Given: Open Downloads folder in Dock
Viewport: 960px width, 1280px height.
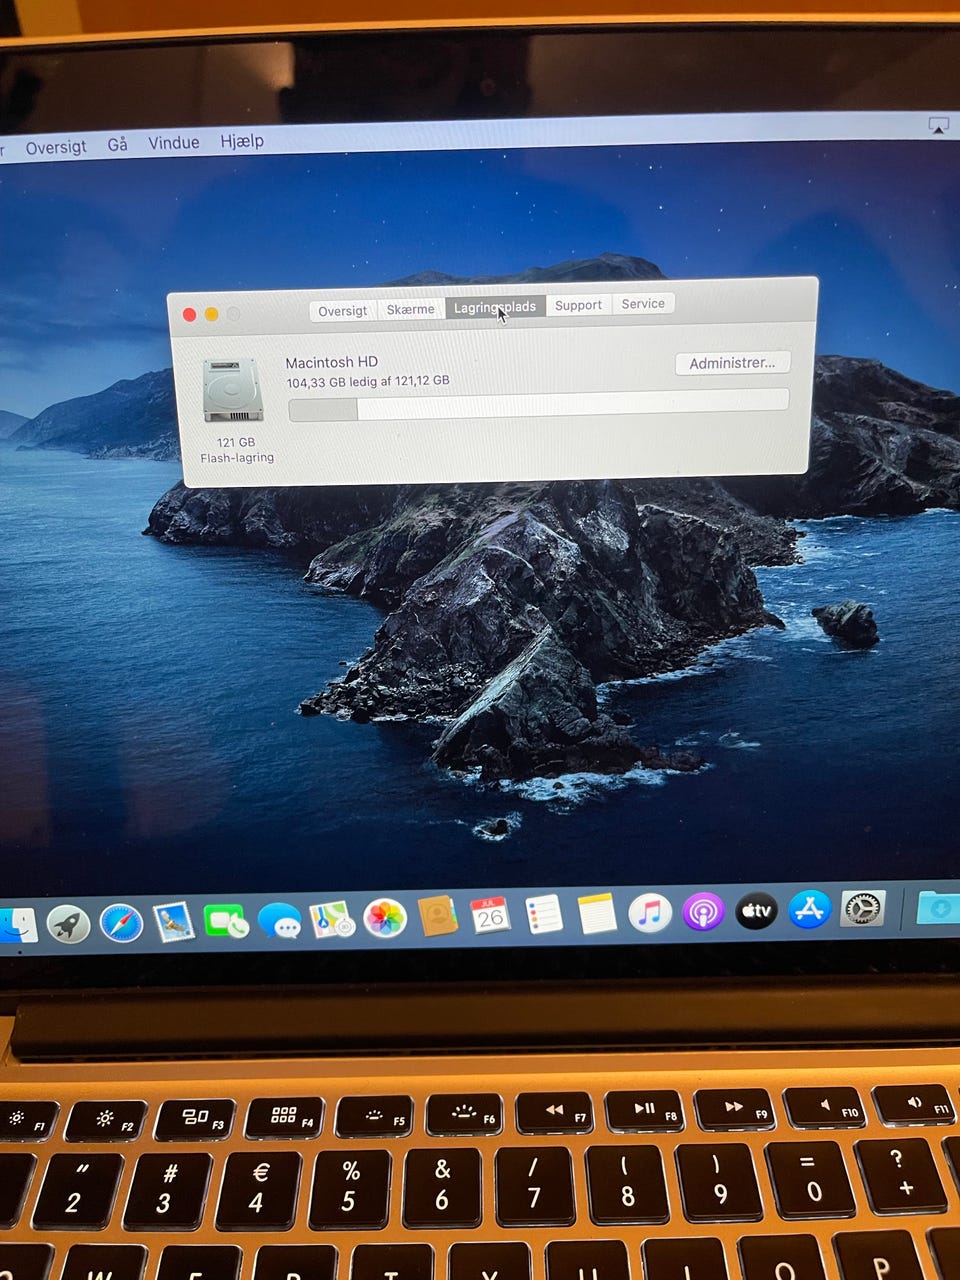Looking at the screenshot, I should [x=938, y=908].
